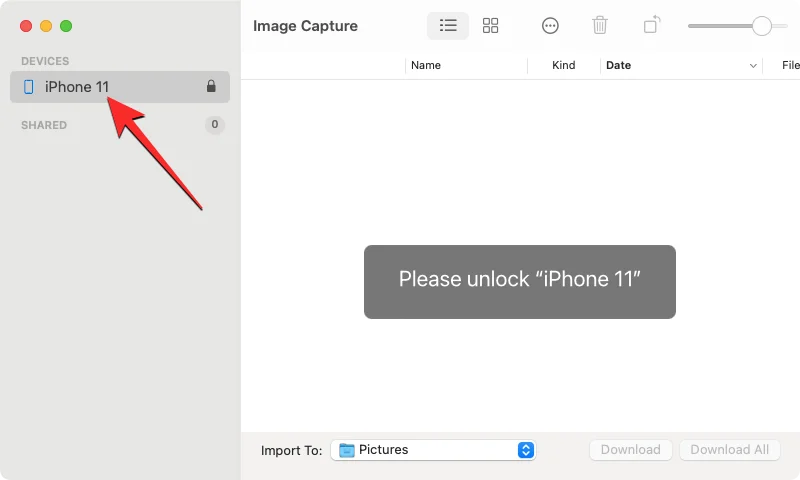Image resolution: width=800 pixels, height=480 pixels.
Task: Click the rotate image icon
Action: pos(652,24)
